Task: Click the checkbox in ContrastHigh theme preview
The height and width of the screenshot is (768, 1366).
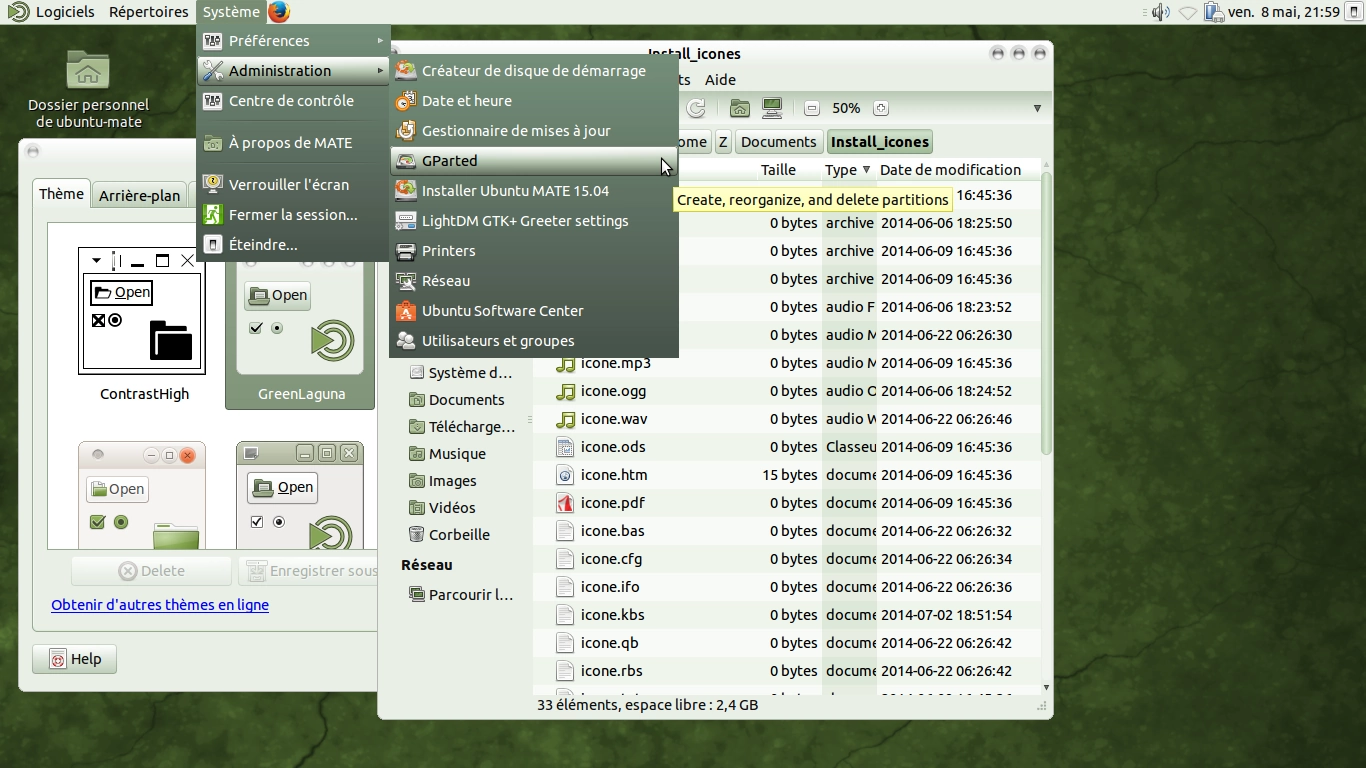Action: [98, 320]
